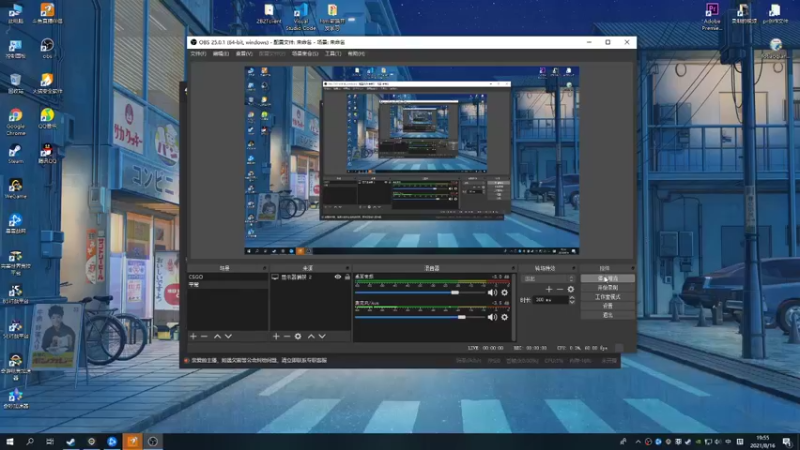Open Task View on taskbar
The height and width of the screenshot is (450, 800).
coord(49,441)
